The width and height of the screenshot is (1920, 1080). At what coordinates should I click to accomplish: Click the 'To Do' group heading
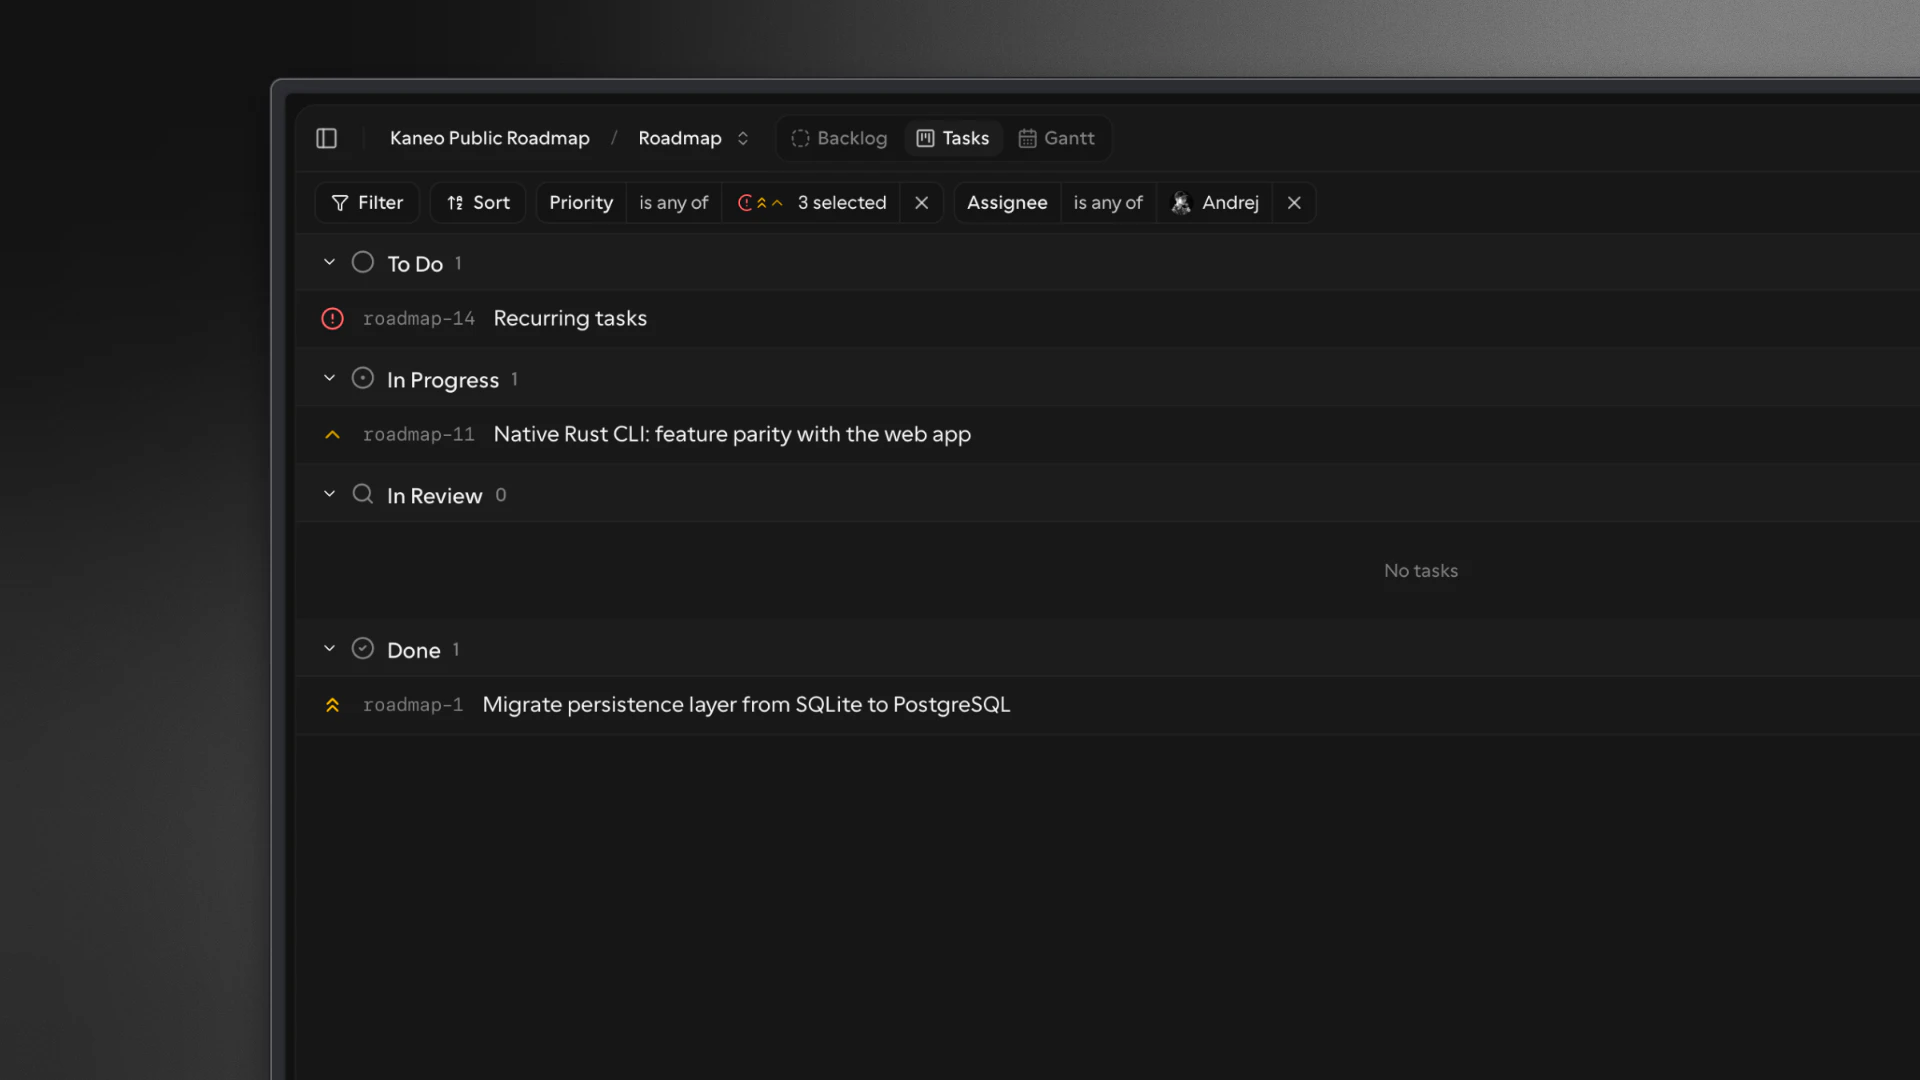(x=415, y=264)
